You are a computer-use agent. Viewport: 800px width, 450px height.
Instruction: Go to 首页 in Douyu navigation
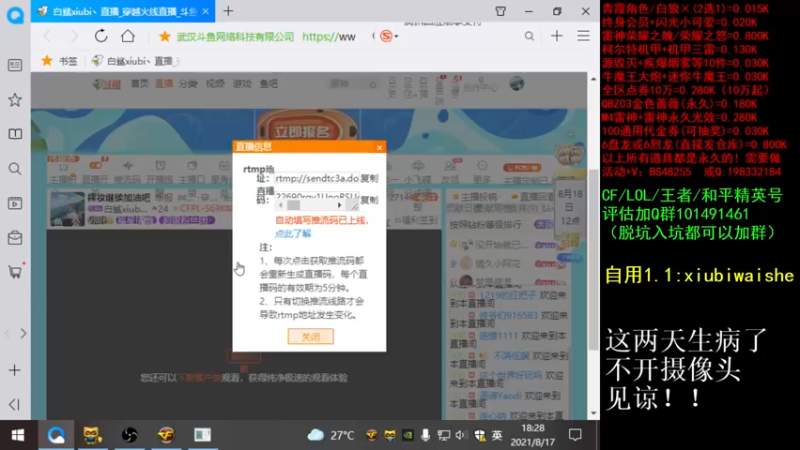point(139,84)
